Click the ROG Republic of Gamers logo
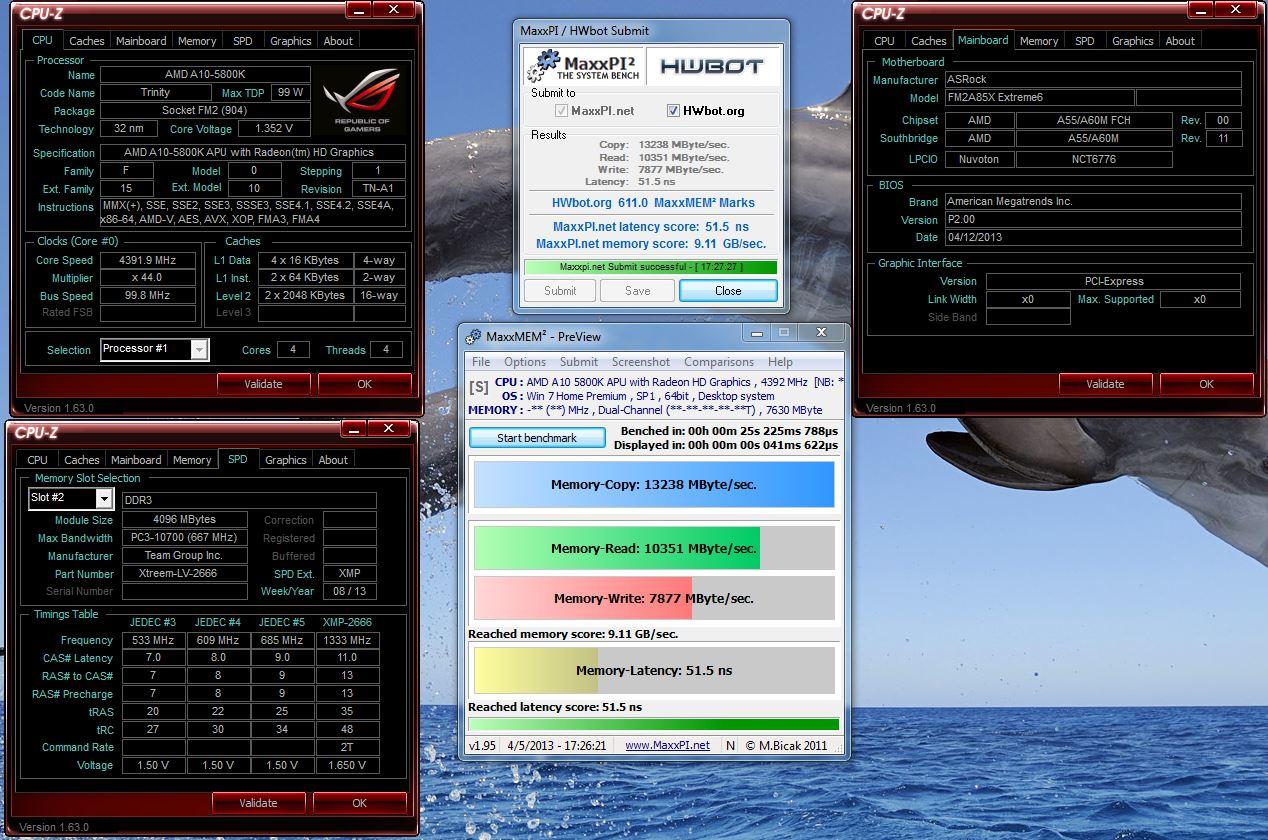 coord(362,100)
